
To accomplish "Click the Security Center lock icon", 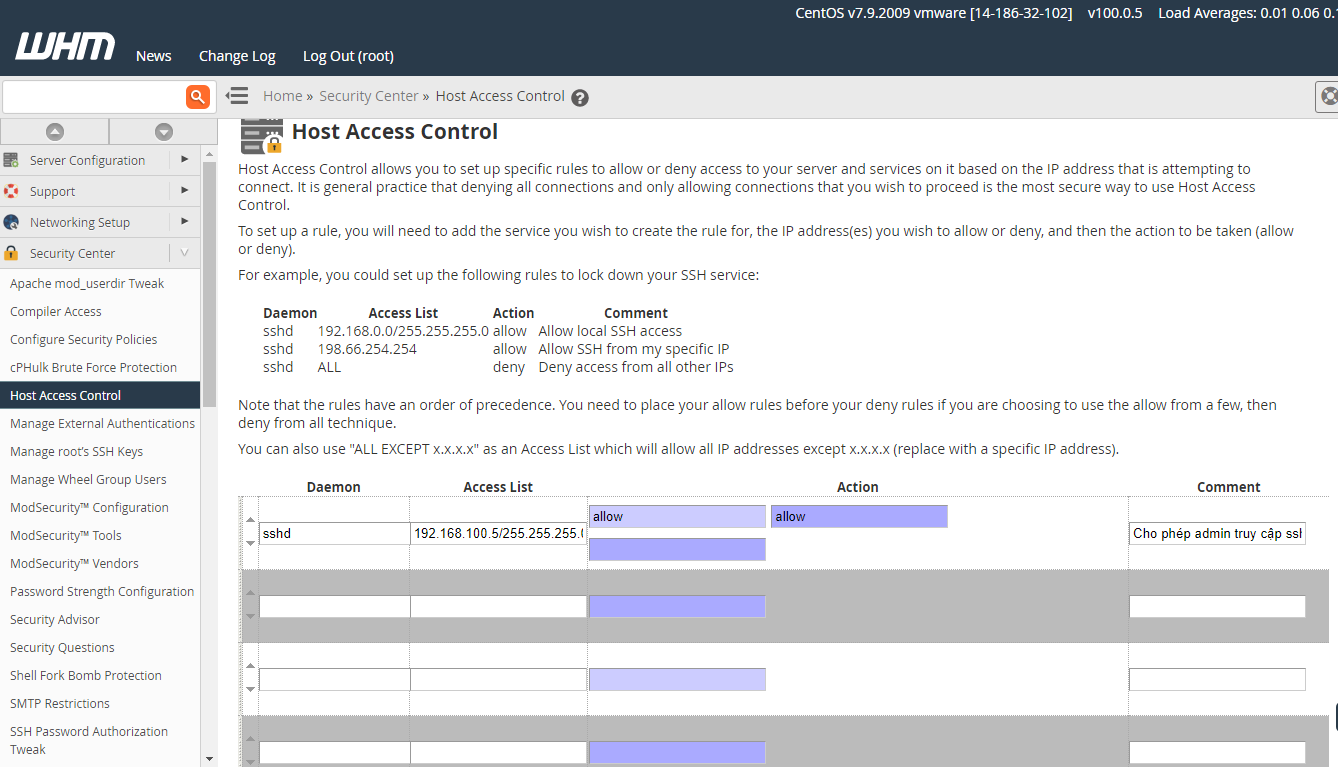I will (x=12, y=253).
